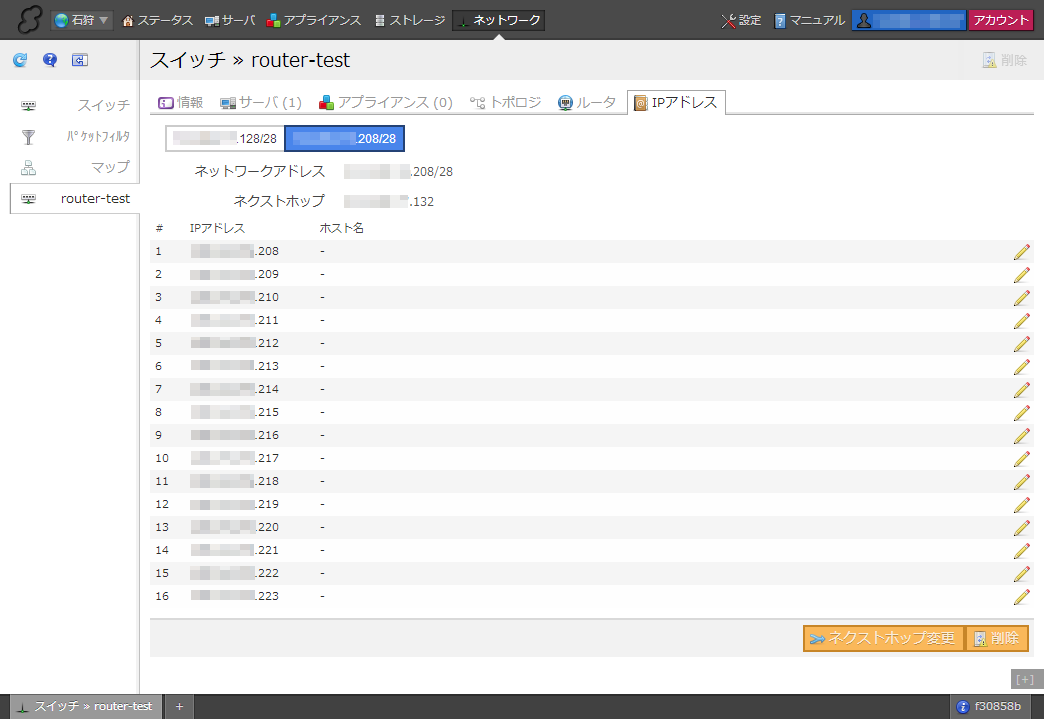Open the 石狩 zone dropdown

coord(82,20)
